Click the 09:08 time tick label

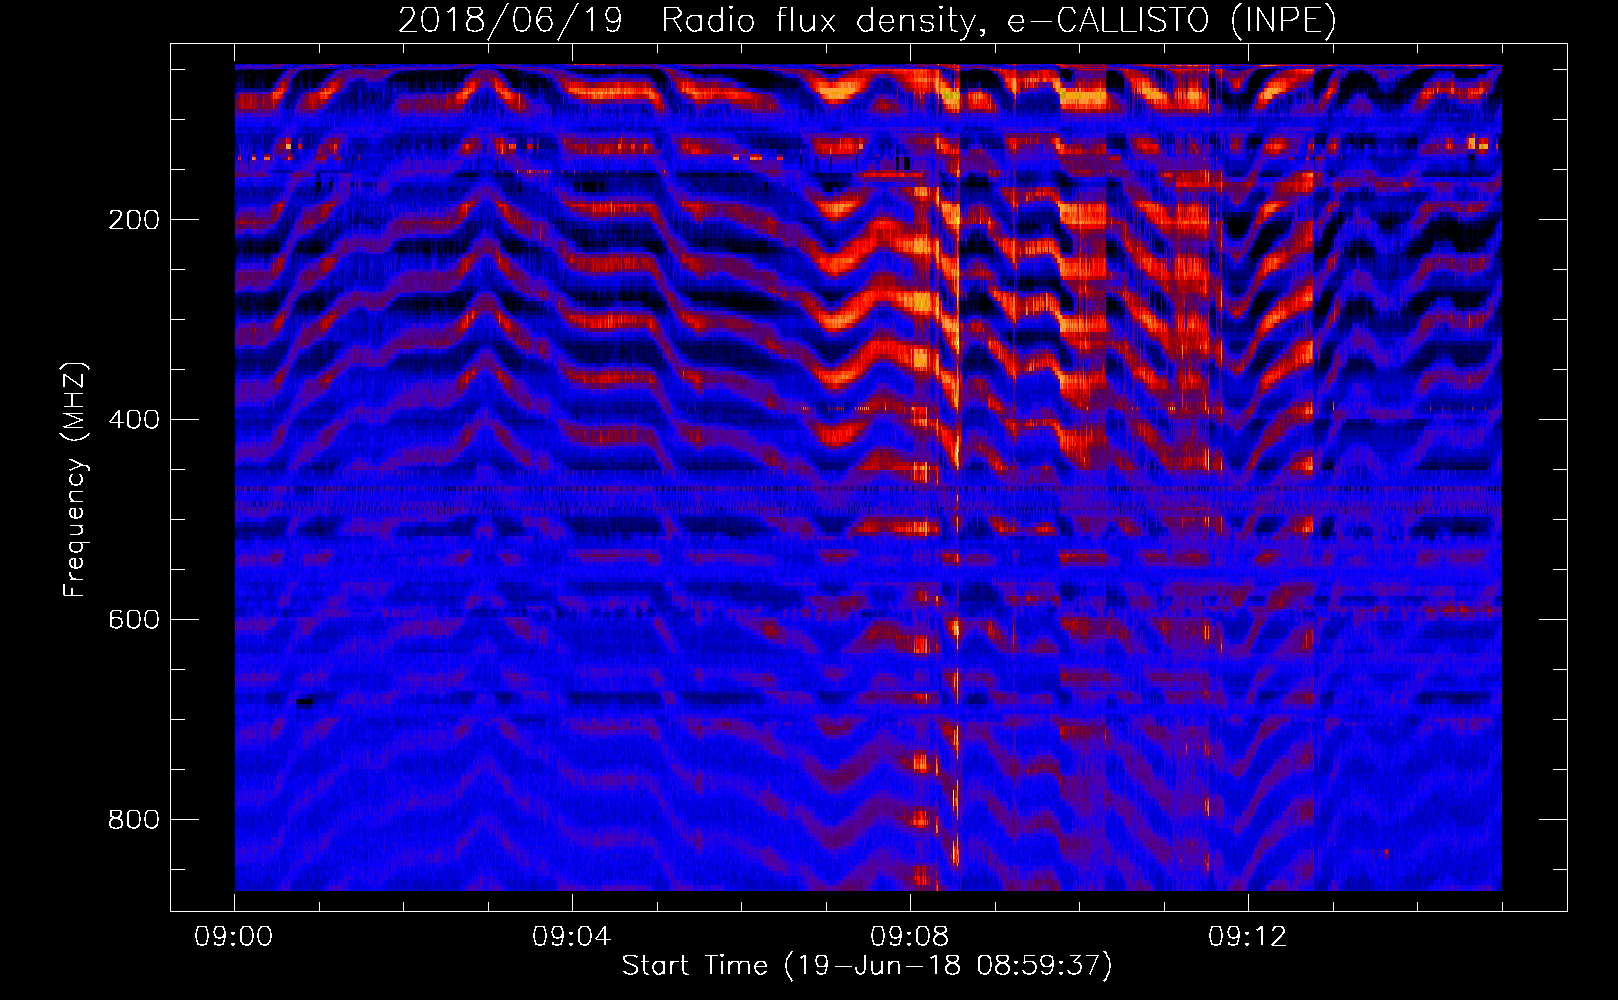(x=910, y=937)
